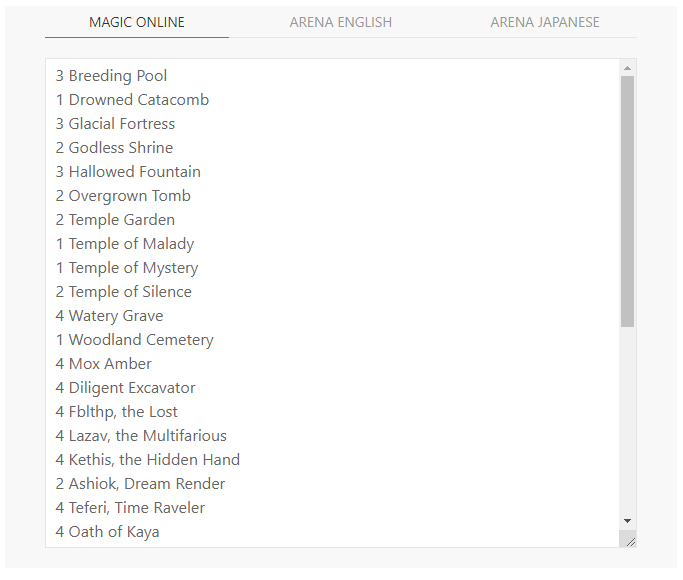Click the '2 Temple Garden' line
The width and height of the screenshot is (683, 580).
(x=115, y=220)
